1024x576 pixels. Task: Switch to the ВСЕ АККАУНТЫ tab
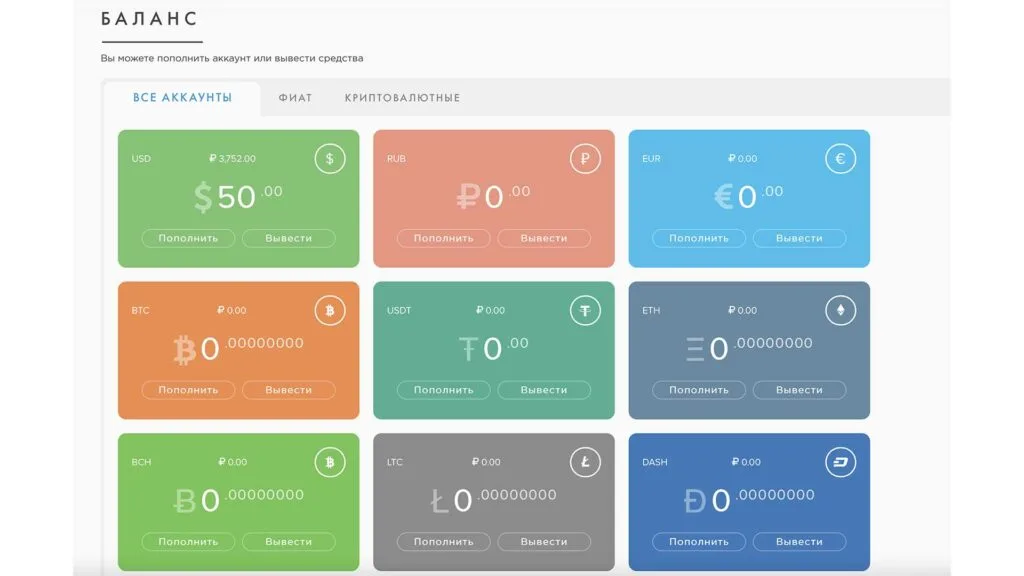pyautogui.click(x=182, y=98)
